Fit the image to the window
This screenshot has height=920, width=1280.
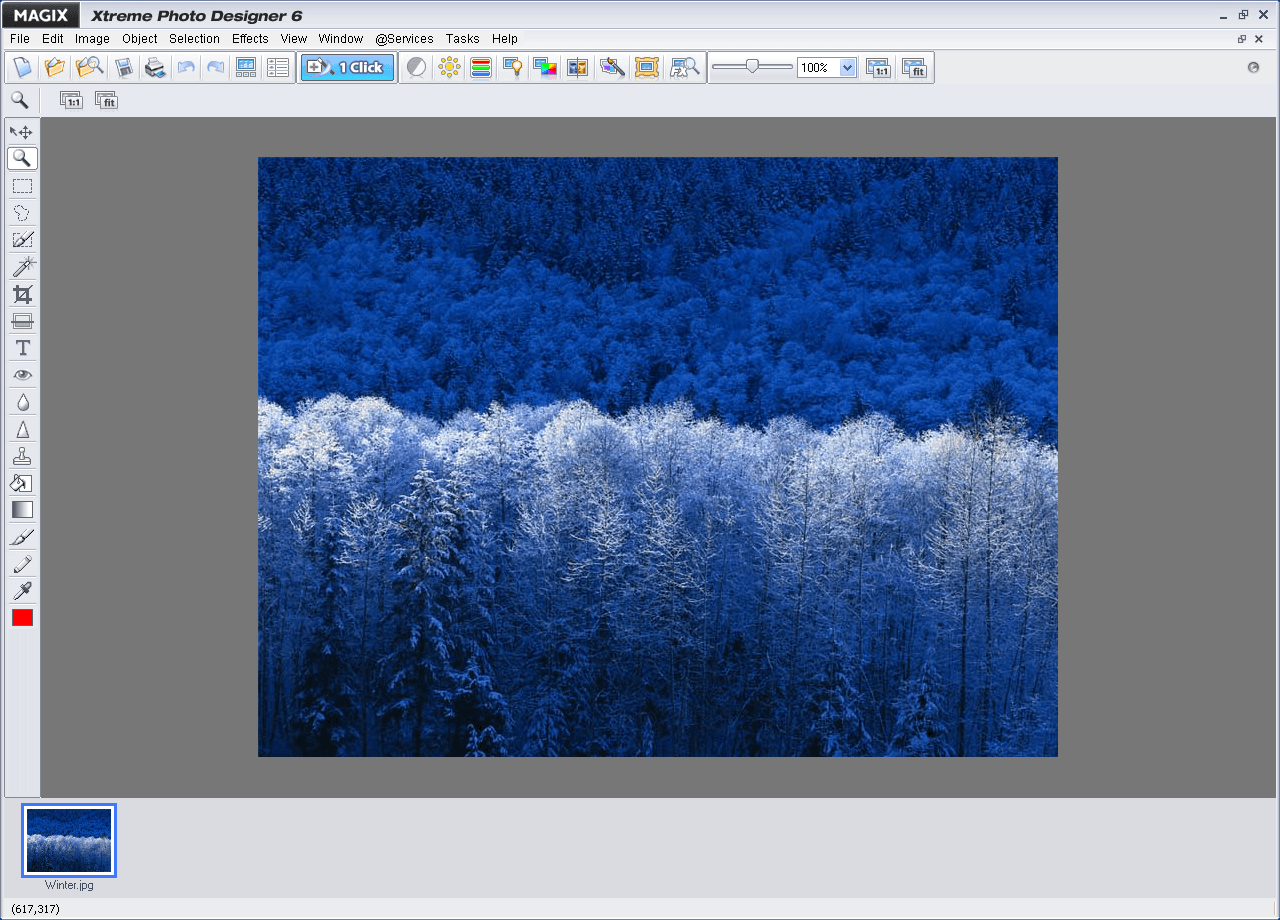coord(914,67)
